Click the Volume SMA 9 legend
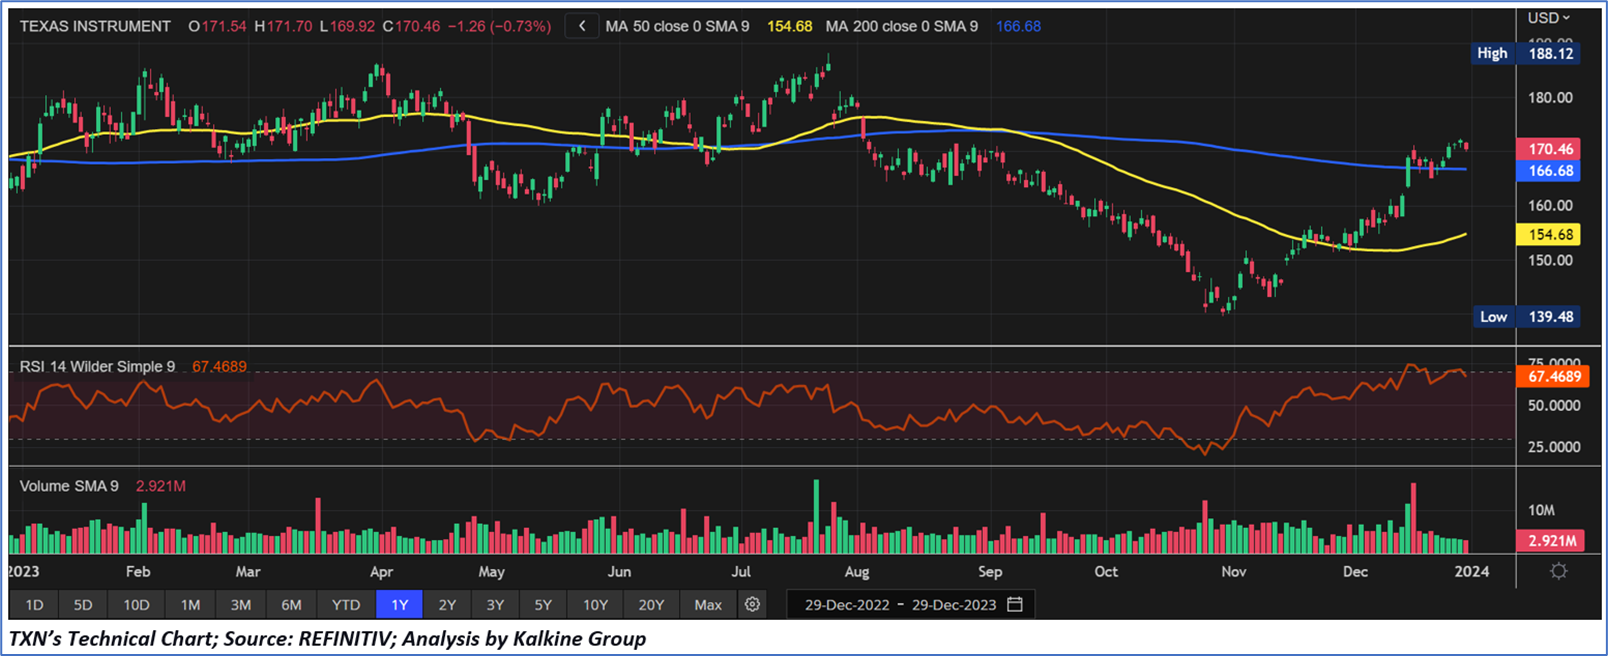 click(69, 486)
